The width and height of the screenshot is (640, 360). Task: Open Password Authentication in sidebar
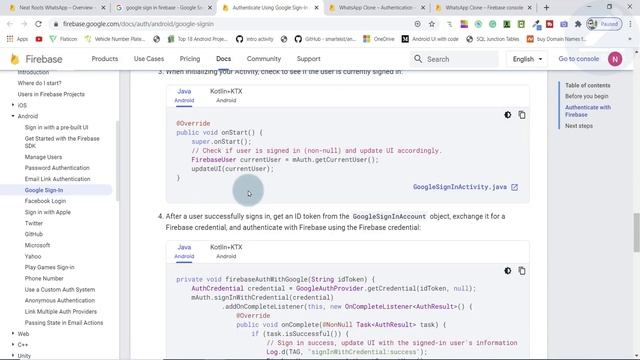tap(57, 168)
